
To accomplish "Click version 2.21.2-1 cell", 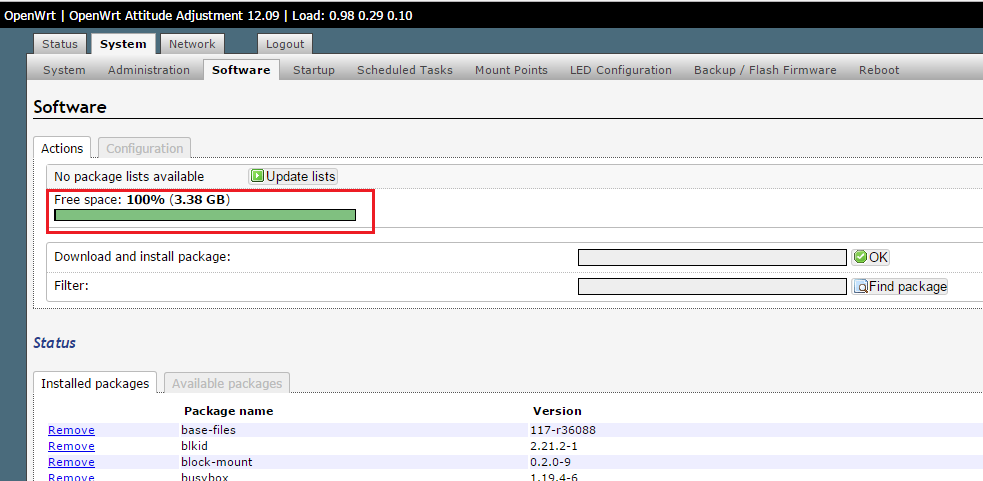I will tap(556, 447).
